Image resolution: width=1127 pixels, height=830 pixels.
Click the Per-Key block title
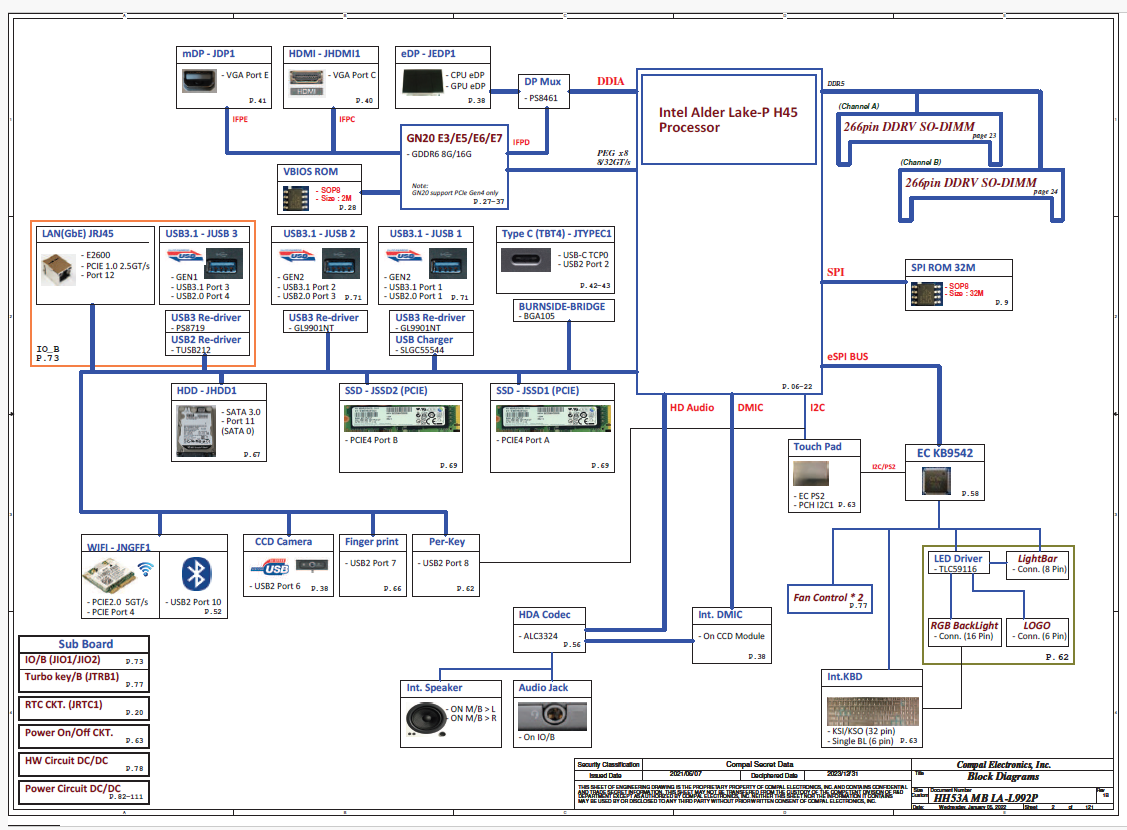[447, 542]
